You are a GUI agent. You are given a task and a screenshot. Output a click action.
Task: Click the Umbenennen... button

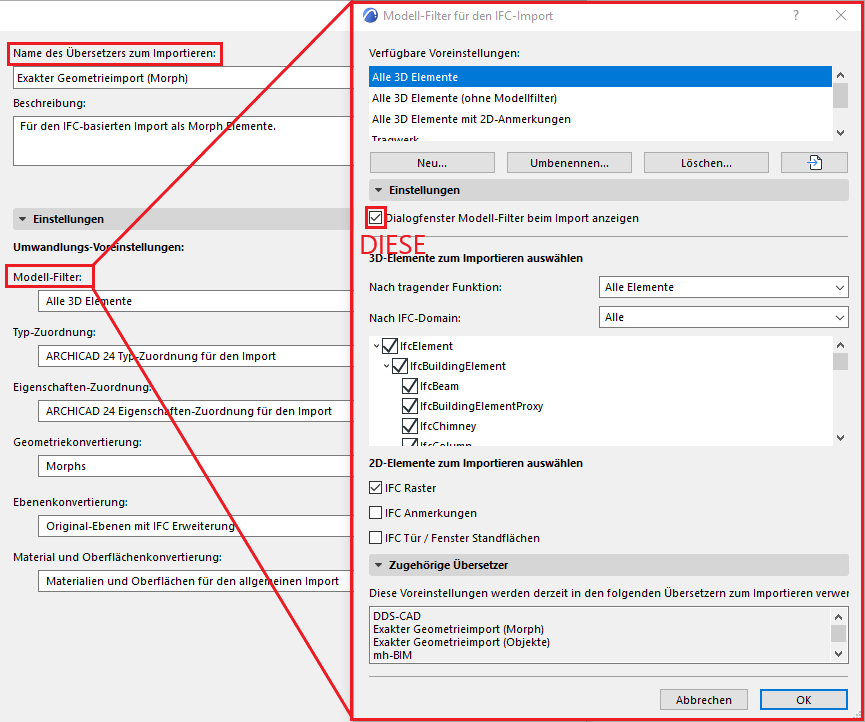coord(569,163)
